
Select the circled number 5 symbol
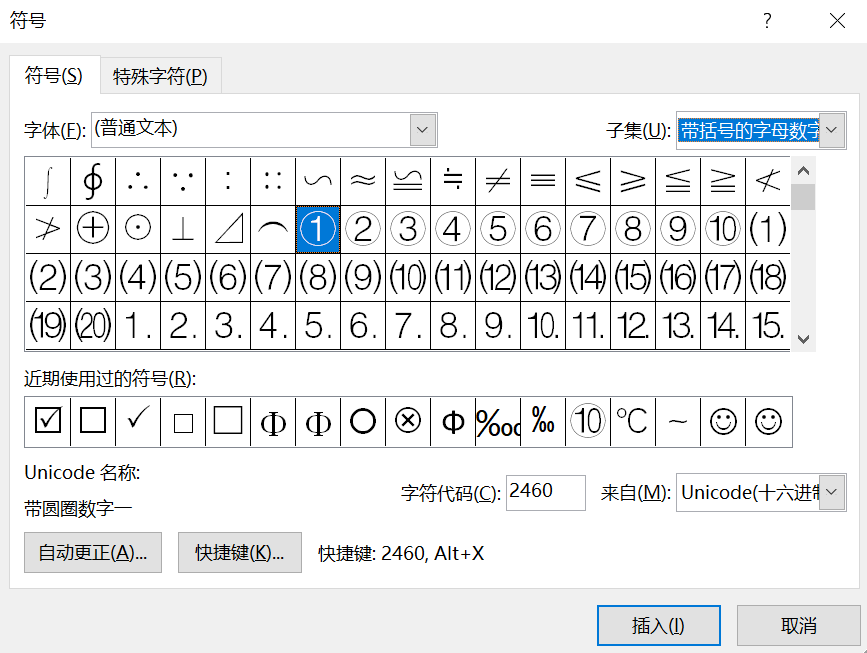pos(497,229)
